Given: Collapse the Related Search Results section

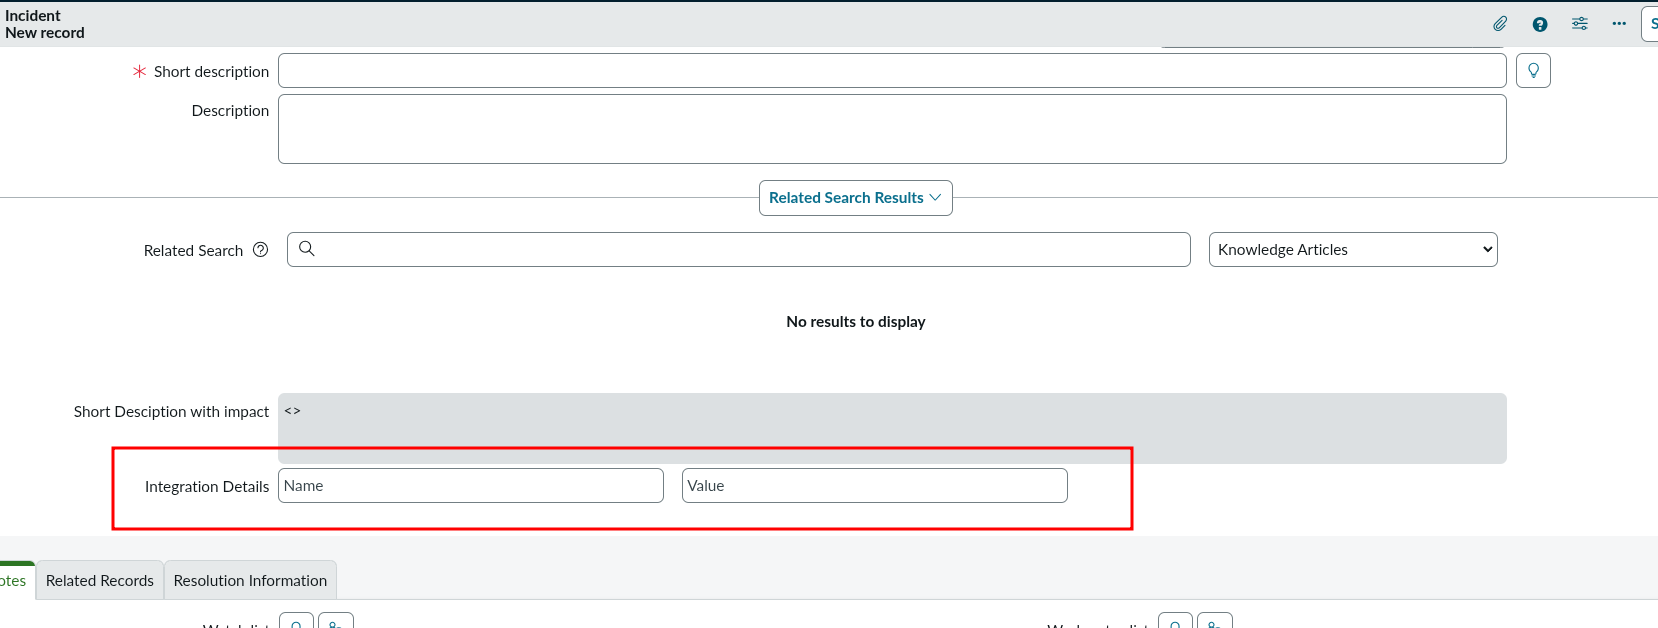Looking at the screenshot, I should [855, 198].
